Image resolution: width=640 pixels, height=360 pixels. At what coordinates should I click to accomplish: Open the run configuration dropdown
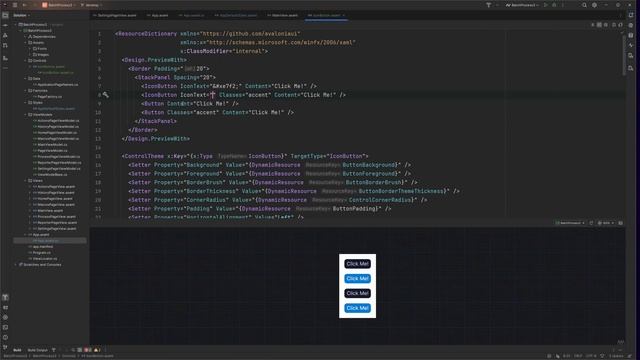click(x=522, y=5)
